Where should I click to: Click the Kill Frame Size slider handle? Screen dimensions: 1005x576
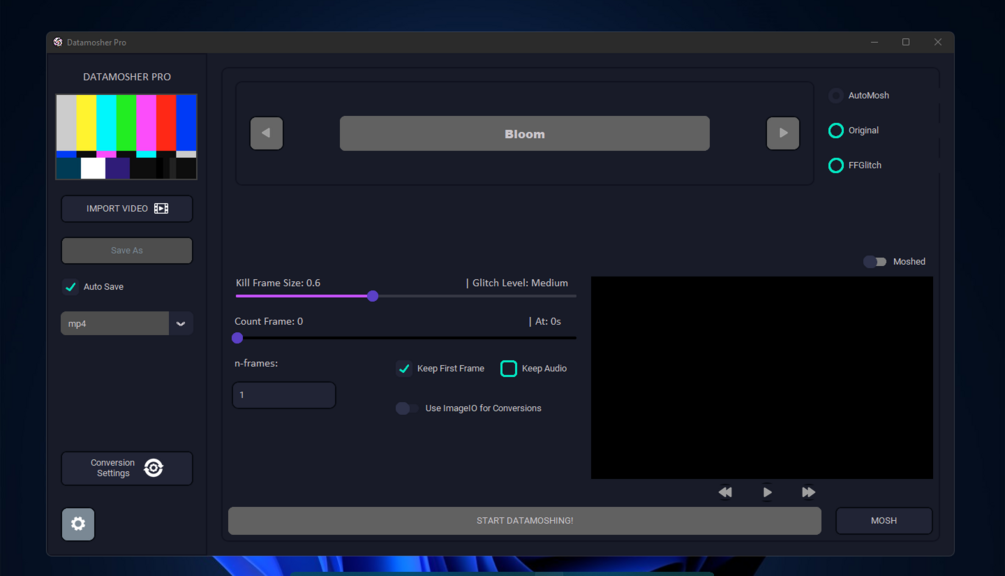(372, 296)
